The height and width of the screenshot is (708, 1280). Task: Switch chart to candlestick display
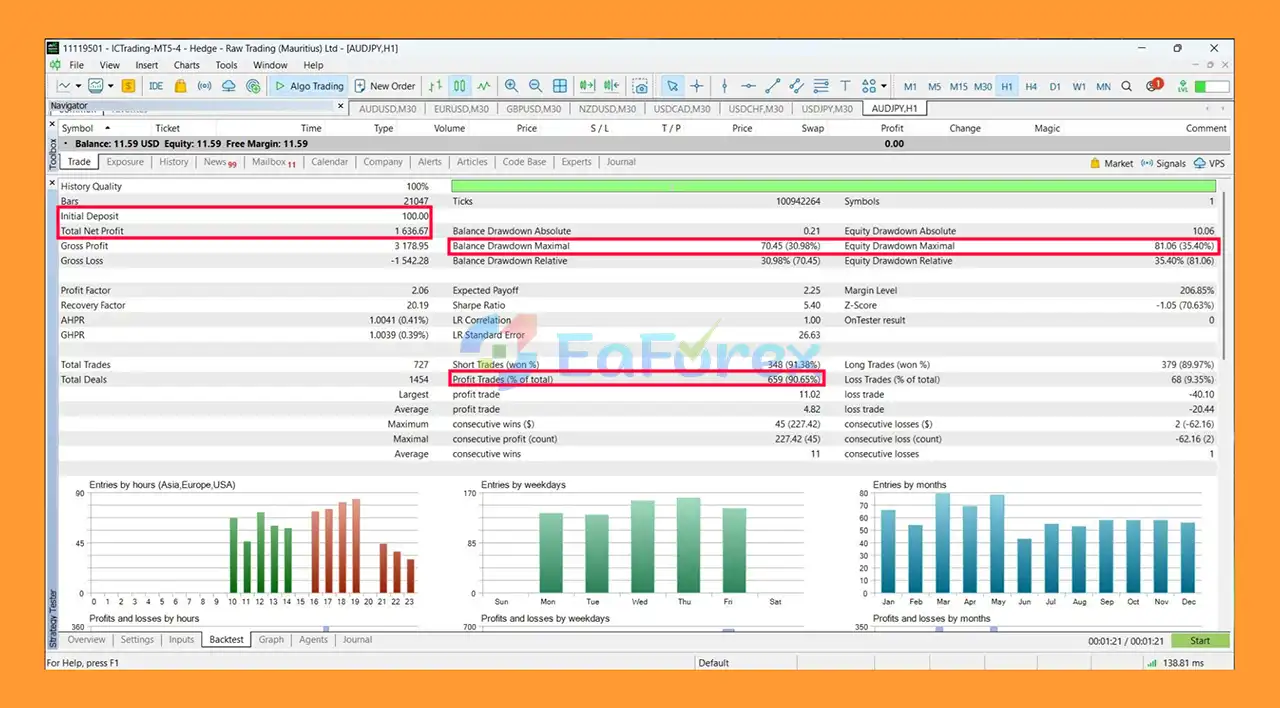pyautogui.click(x=460, y=86)
